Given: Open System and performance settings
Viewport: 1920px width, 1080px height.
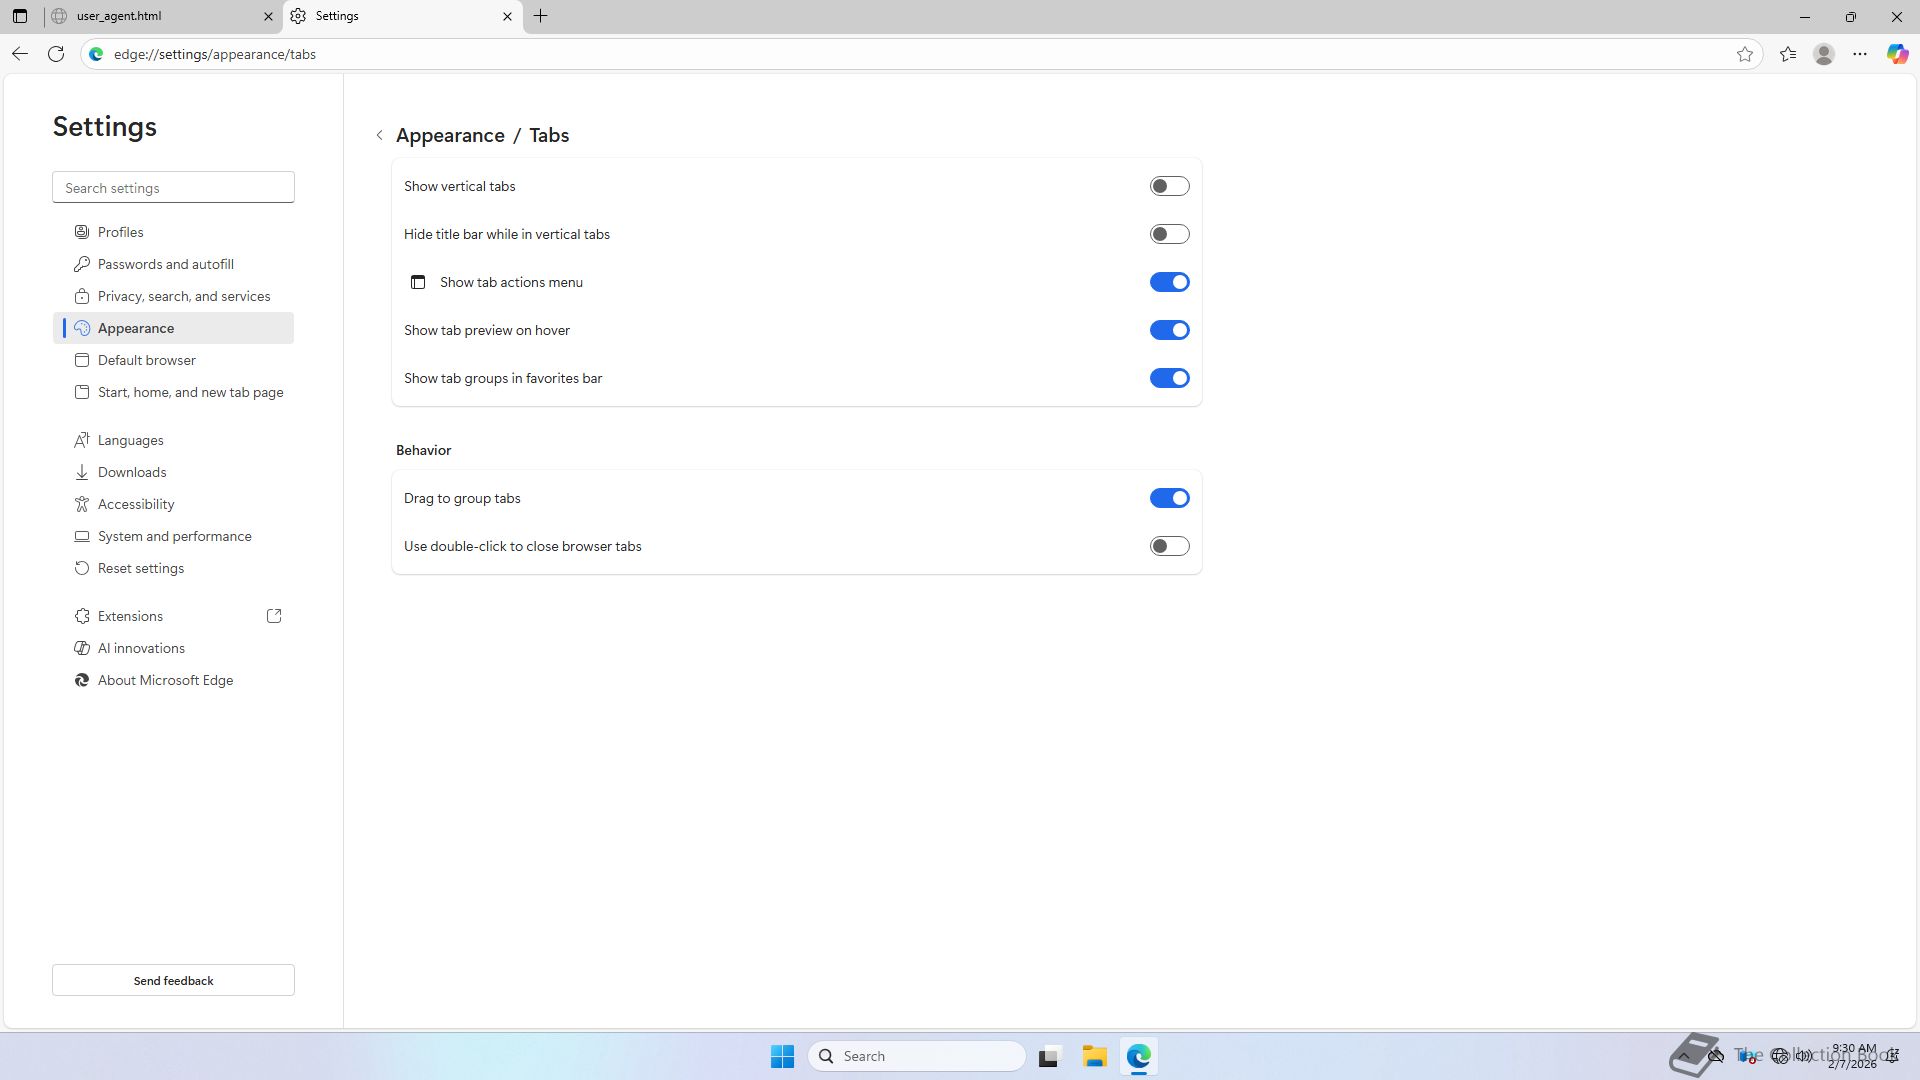Looking at the screenshot, I should click(174, 536).
